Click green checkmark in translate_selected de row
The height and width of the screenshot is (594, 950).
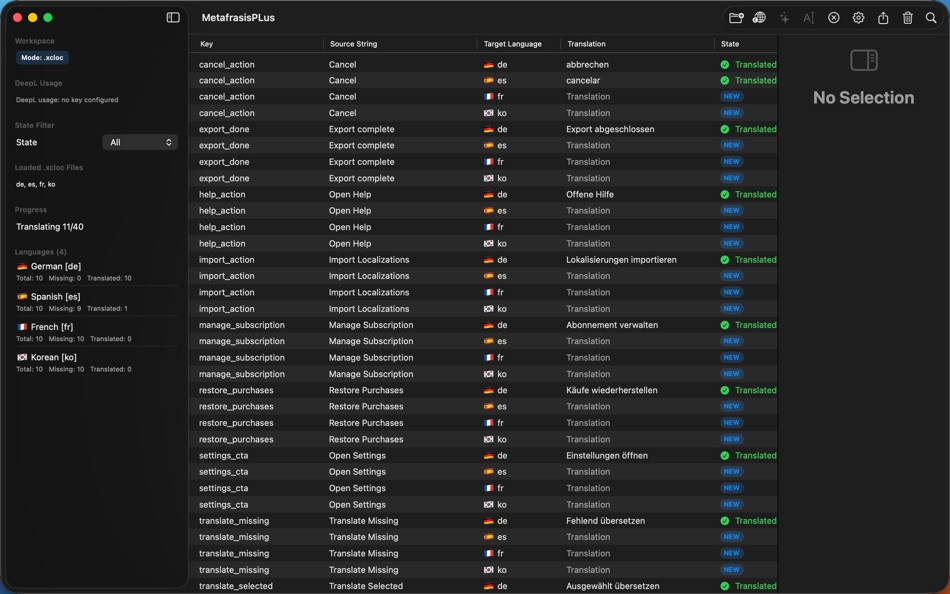pyautogui.click(x=725, y=586)
